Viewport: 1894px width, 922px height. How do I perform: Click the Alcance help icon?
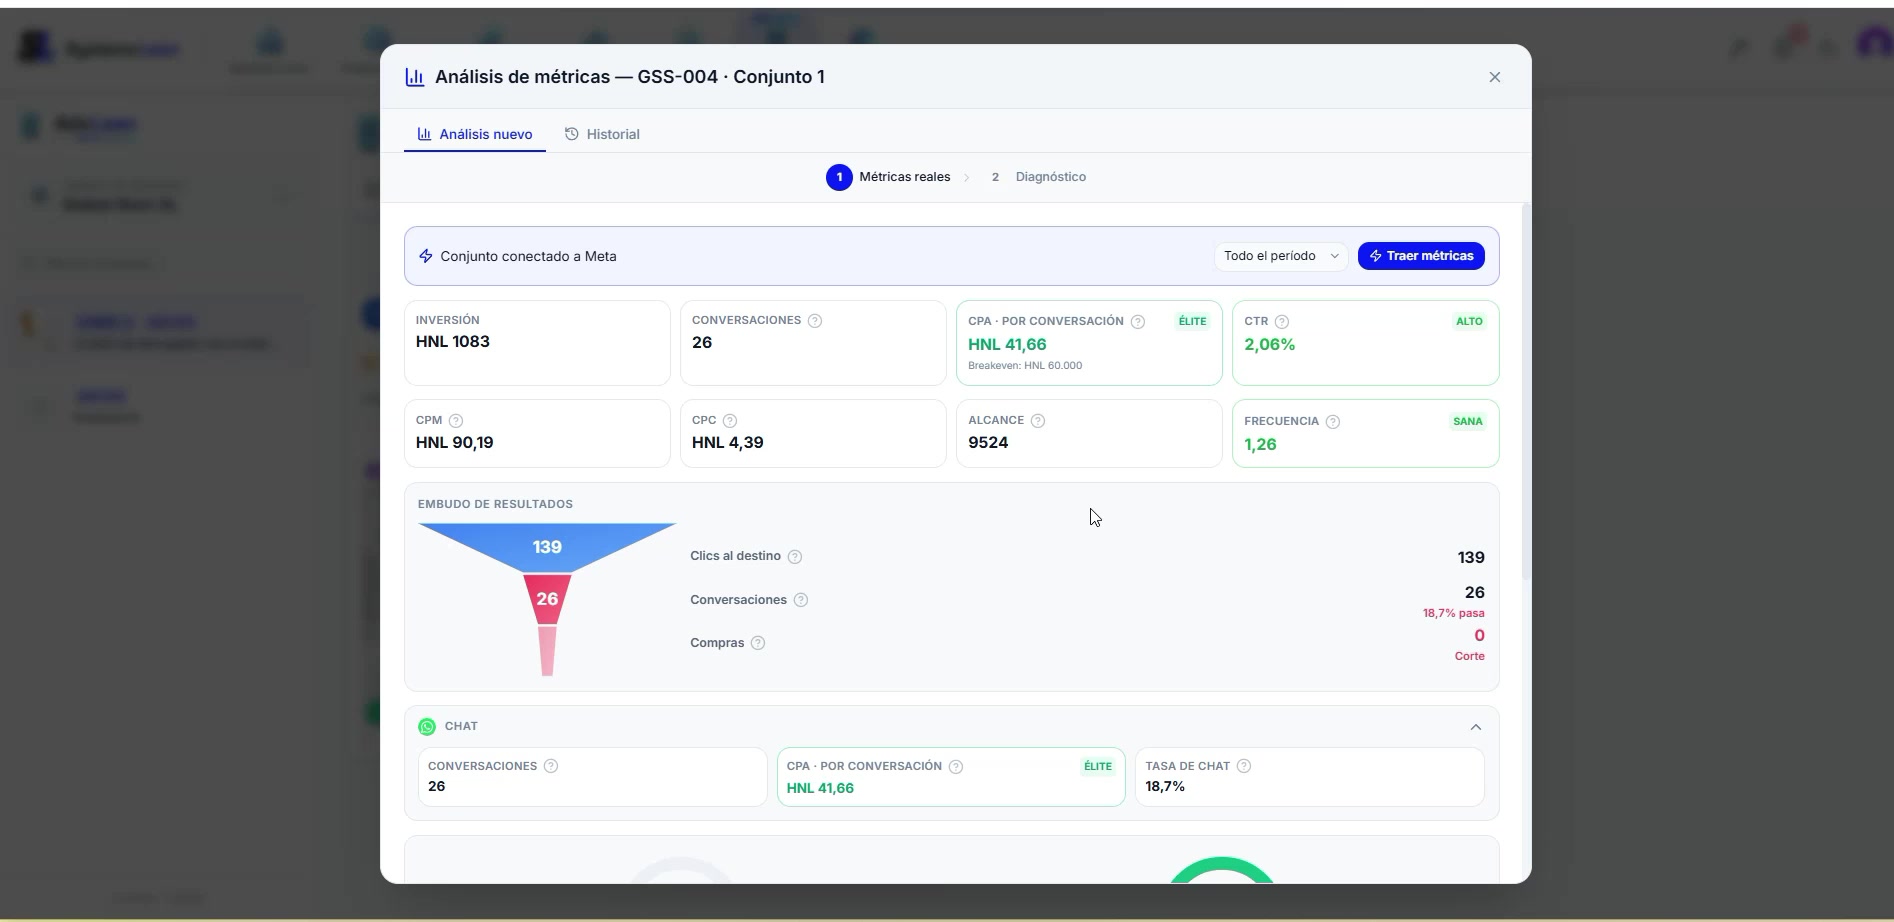[1038, 421]
